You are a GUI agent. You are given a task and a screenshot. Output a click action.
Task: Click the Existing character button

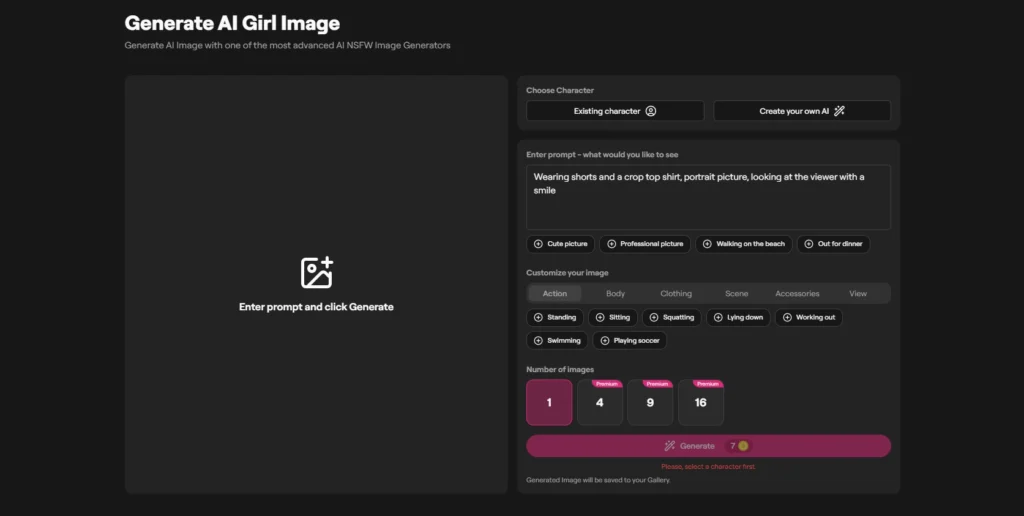pyautogui.click(x=615, y=111)
